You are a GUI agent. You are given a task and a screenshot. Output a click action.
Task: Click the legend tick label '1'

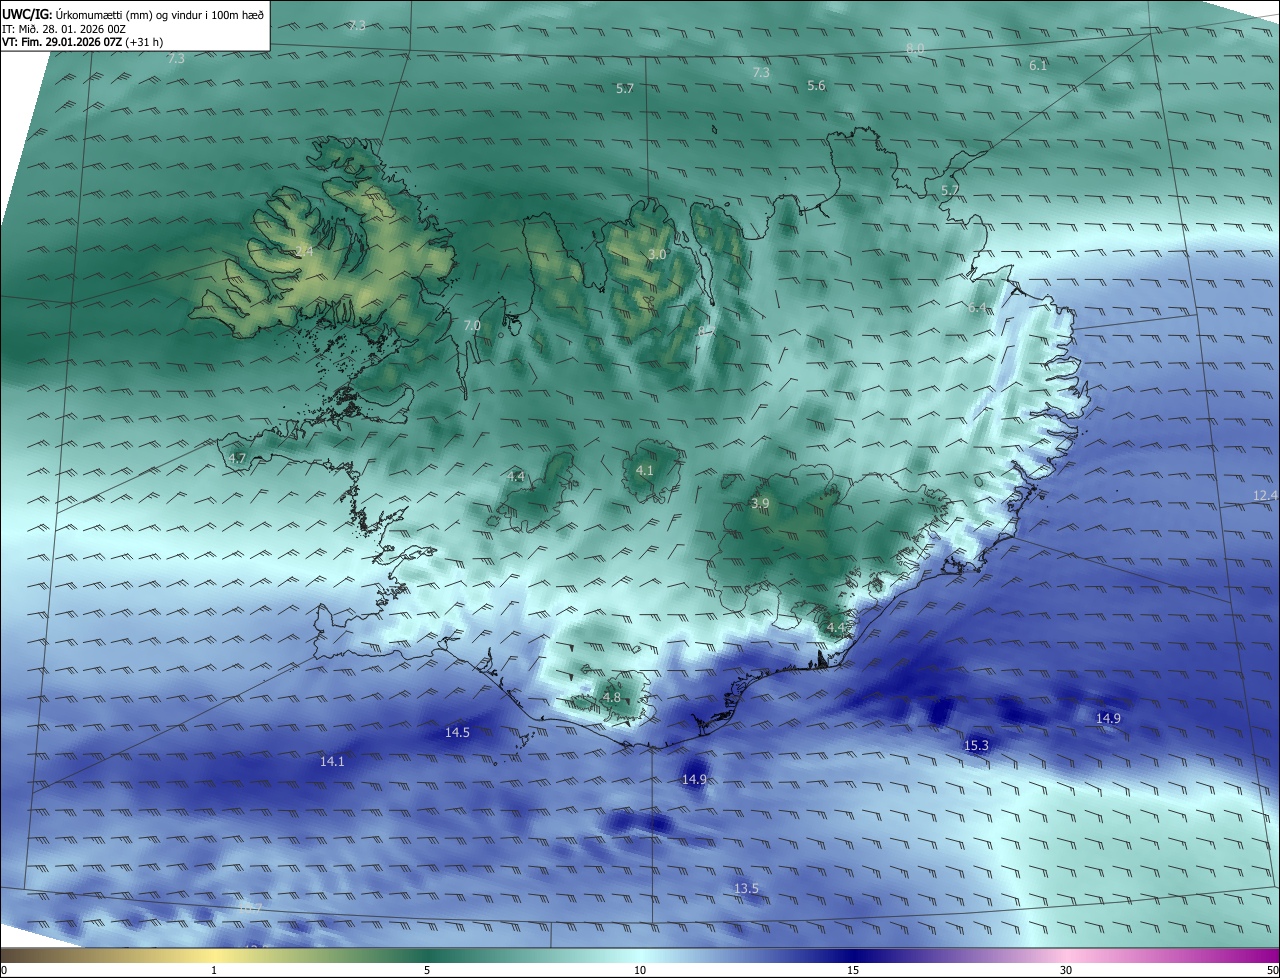coord(214,970)
